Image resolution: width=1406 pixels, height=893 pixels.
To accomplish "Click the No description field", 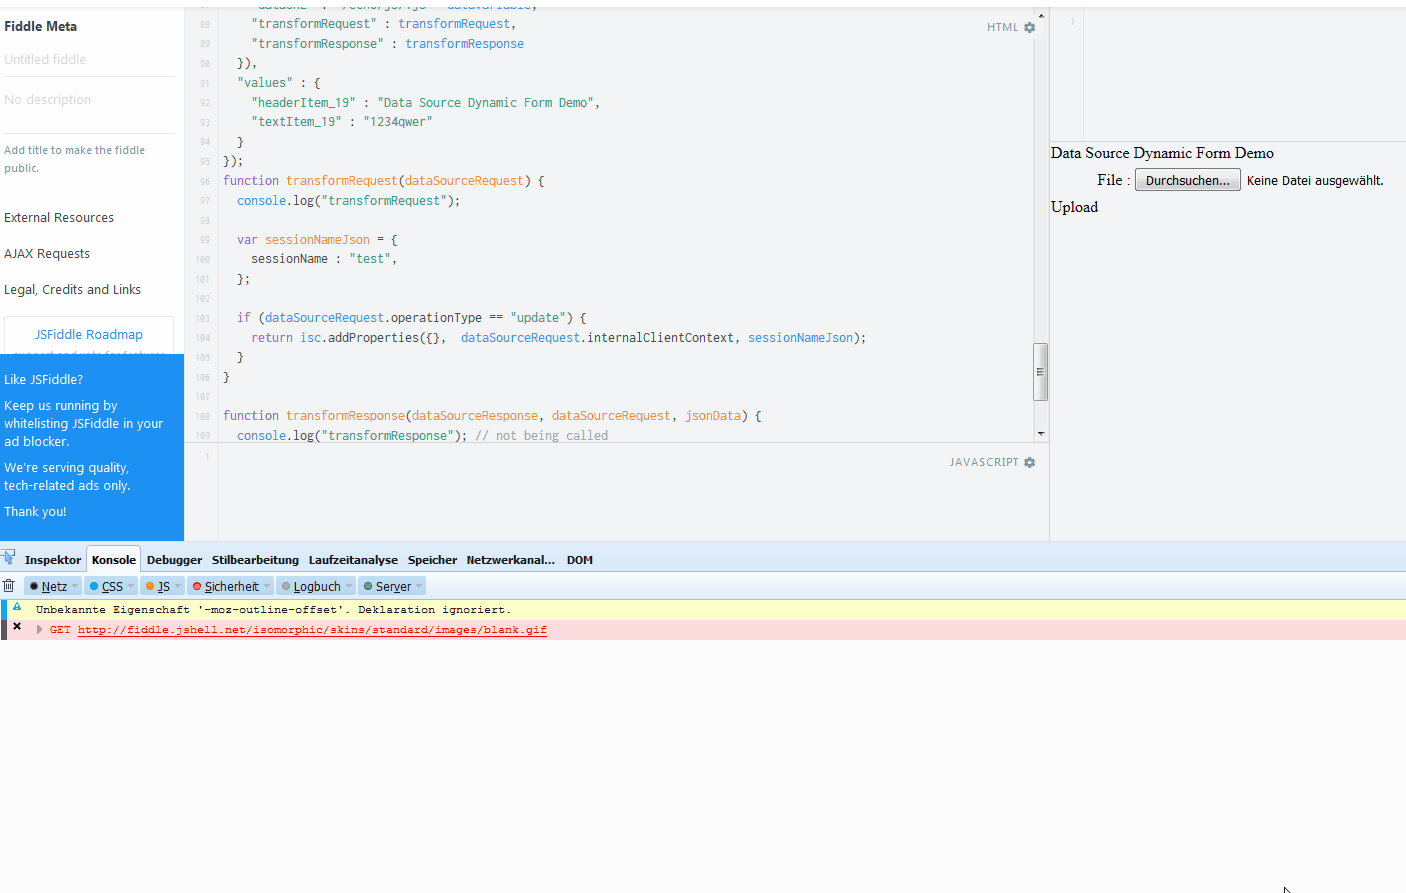I will point(89,100).
